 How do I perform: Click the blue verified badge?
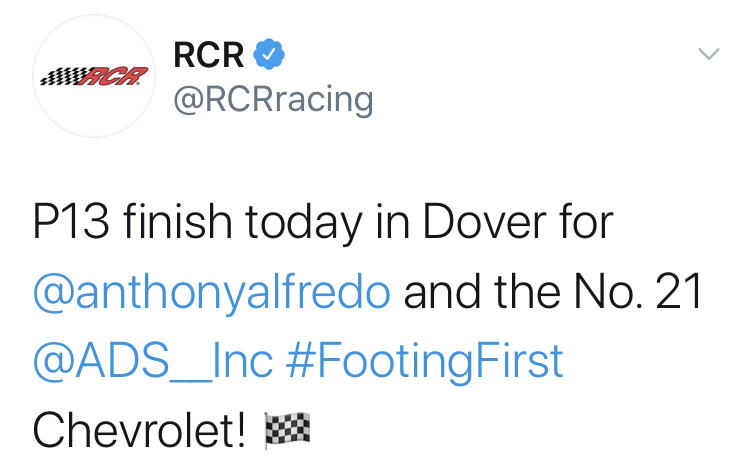268,54
